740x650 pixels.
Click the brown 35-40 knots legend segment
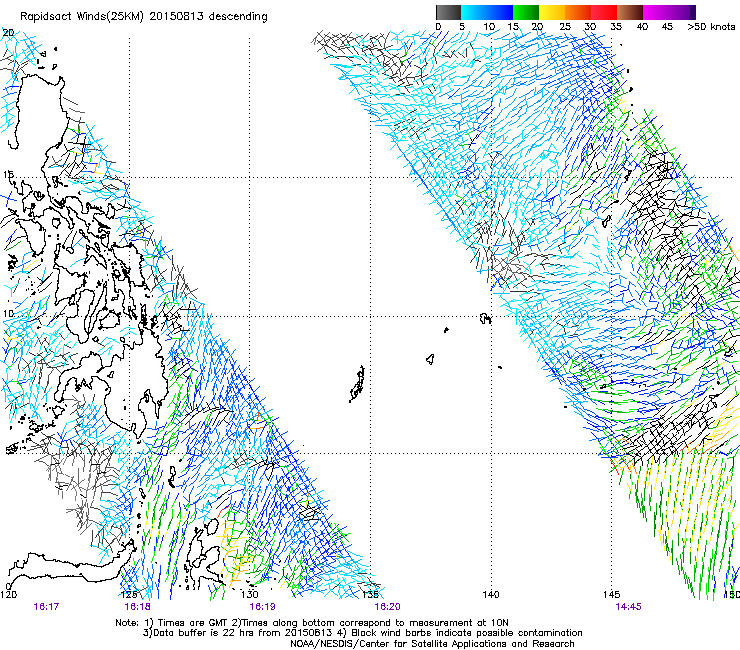pos(630,12)
